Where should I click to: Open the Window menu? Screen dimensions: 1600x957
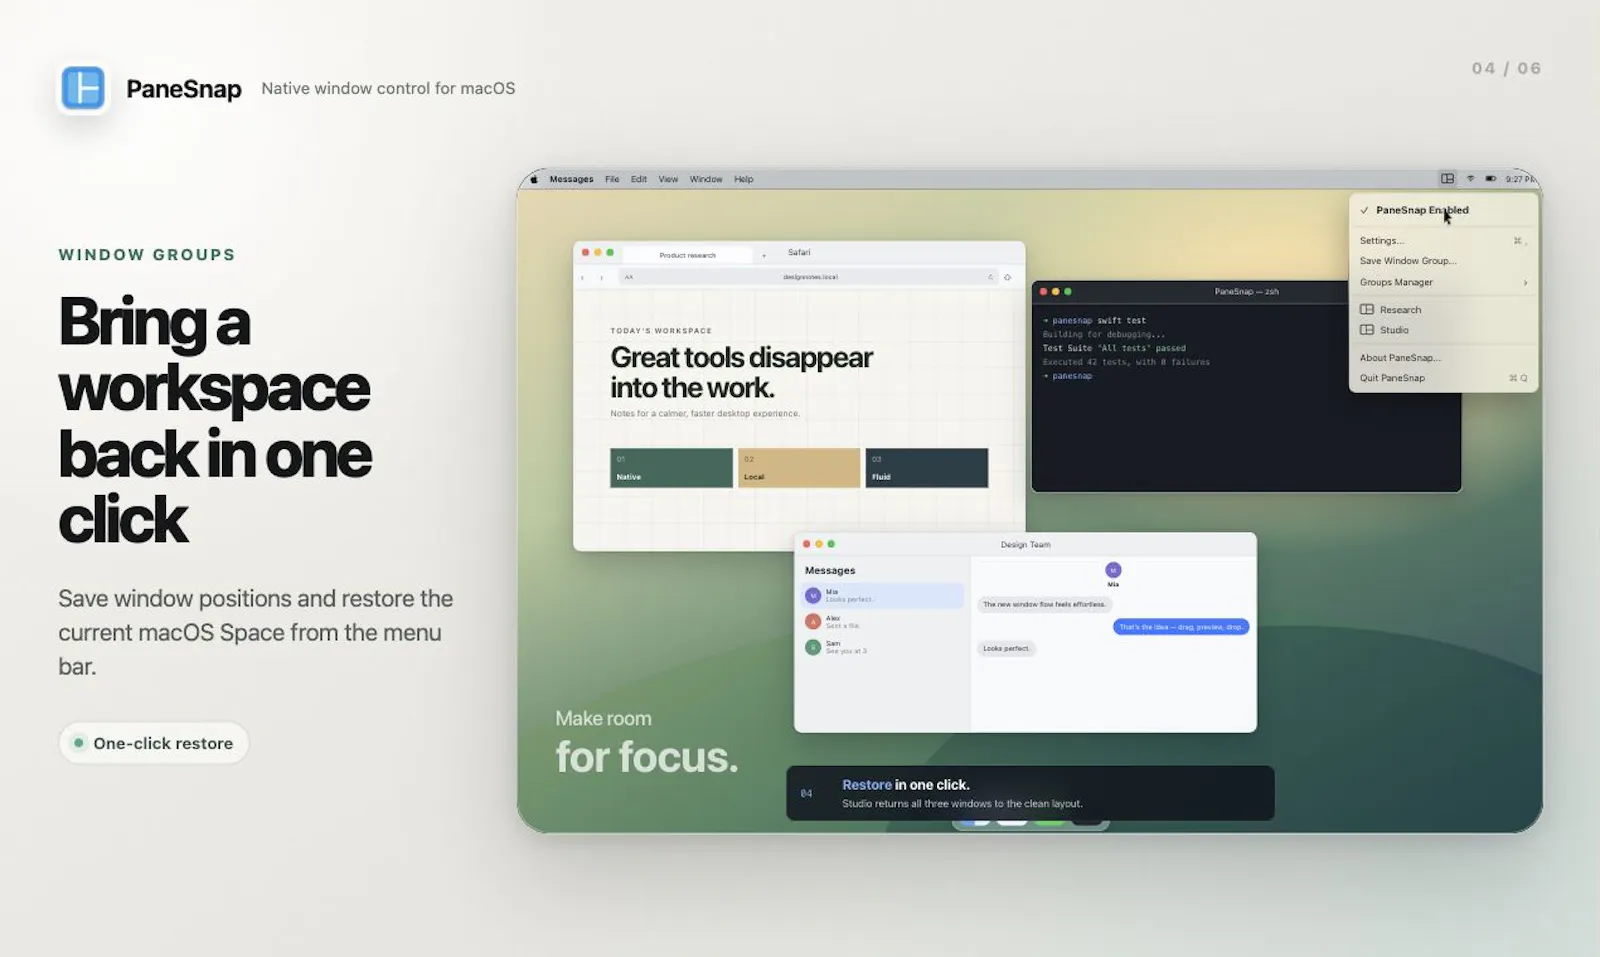point(706,179)
